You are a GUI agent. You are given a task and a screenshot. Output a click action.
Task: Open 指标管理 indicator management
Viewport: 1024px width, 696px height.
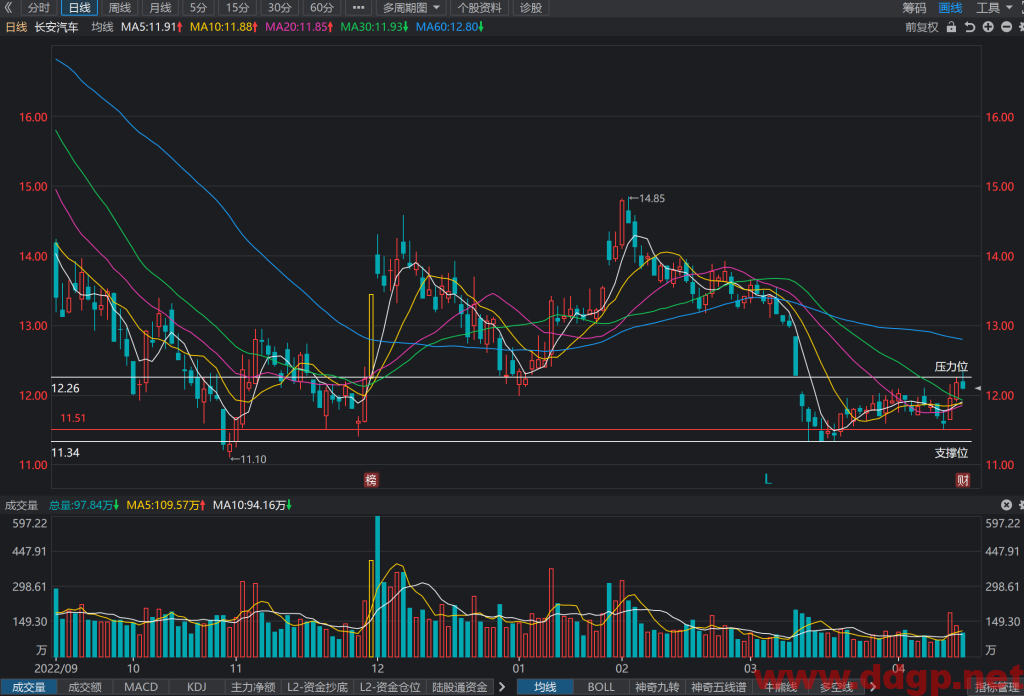[997, 688]
